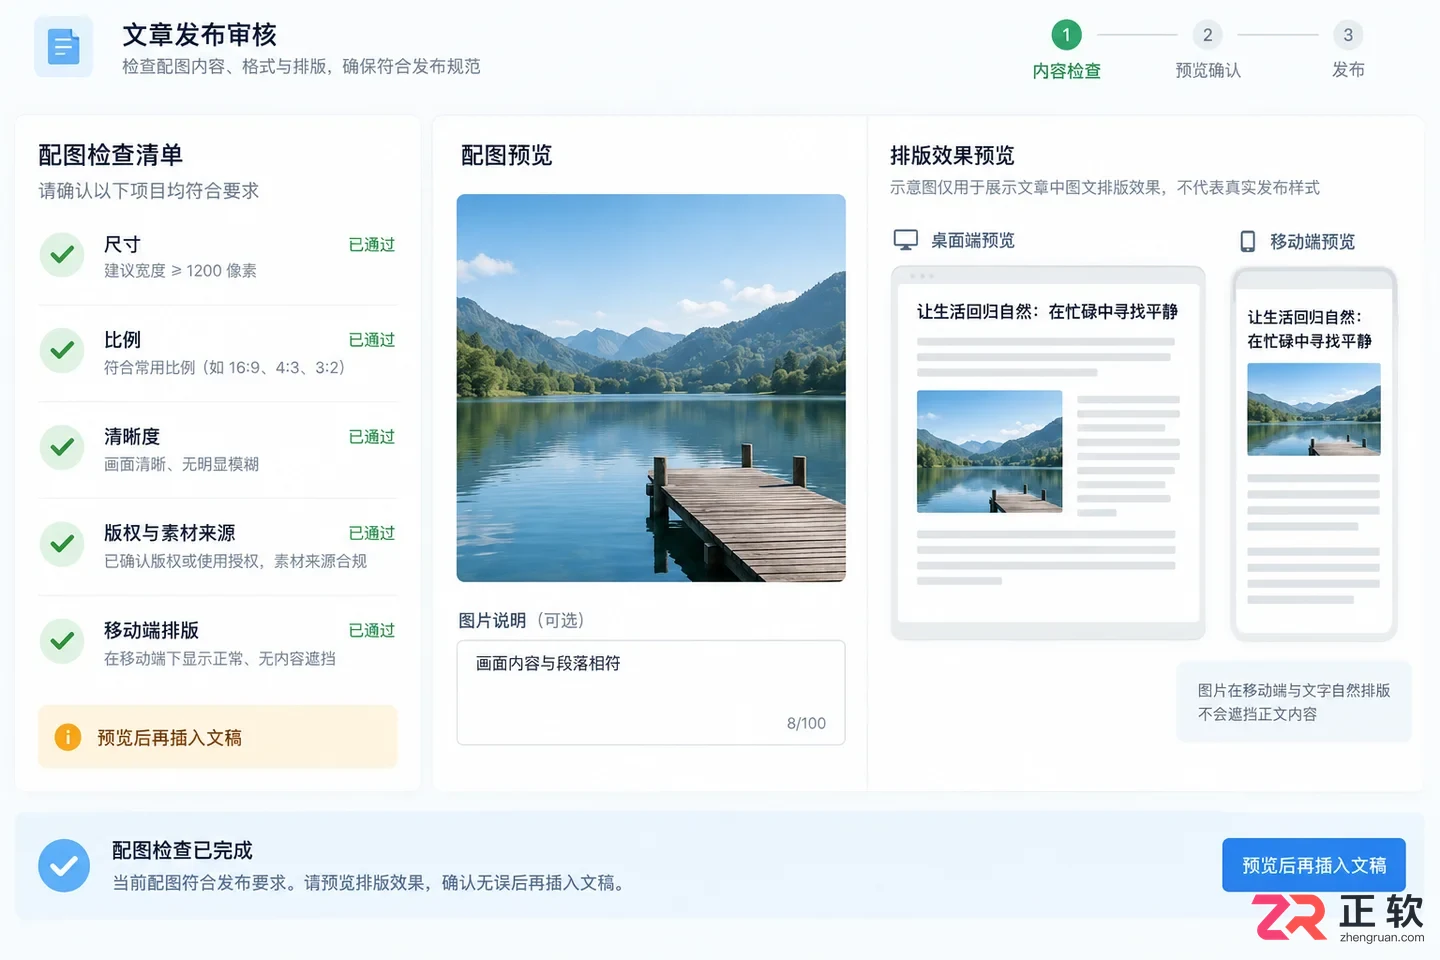Click the green check icon for 版权与素材来源
Screen dimensions: 1440x960
pos(62,544)
